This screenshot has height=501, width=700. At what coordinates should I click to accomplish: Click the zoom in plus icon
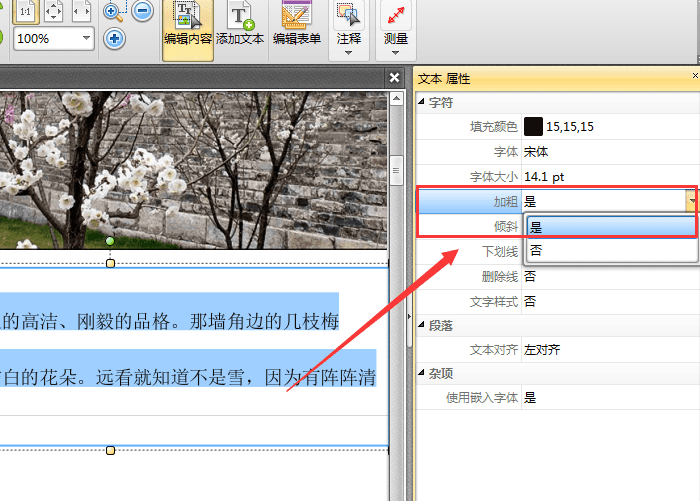pyautogui.click(x=114, y=39)
